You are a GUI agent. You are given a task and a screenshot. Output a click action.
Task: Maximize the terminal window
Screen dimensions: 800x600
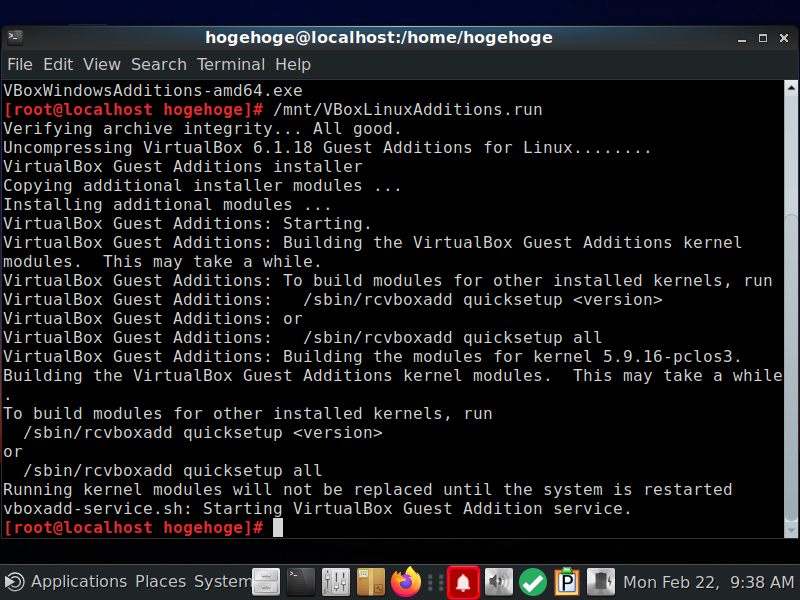pos(763,38)
